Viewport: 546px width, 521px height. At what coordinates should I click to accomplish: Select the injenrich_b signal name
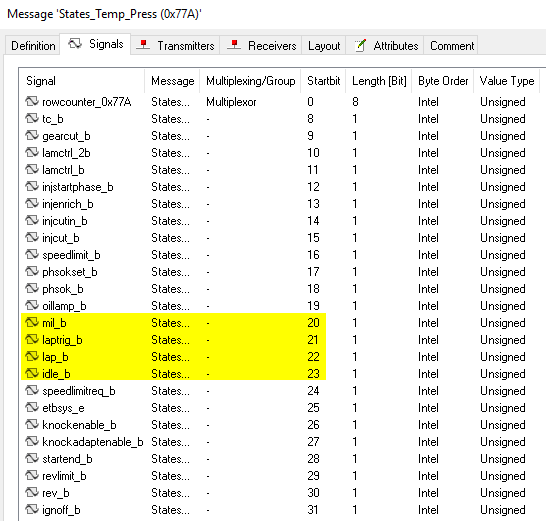[68, 204]
